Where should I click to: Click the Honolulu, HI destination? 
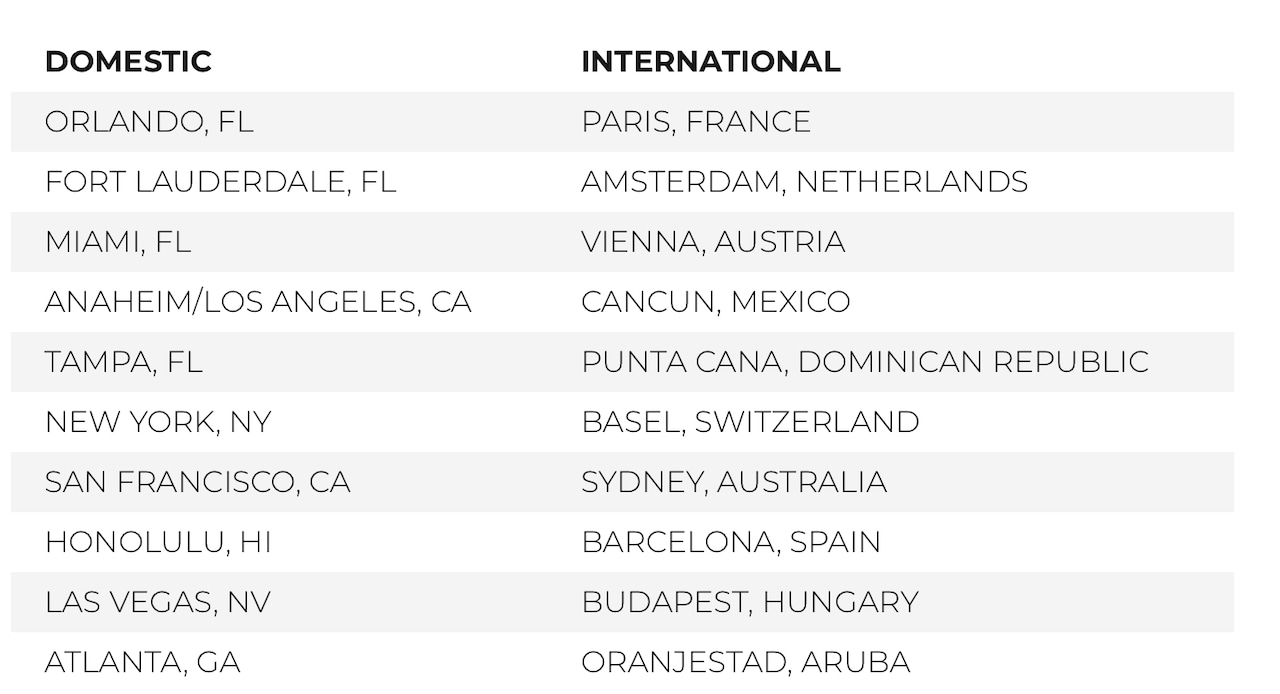pos(158,542)
